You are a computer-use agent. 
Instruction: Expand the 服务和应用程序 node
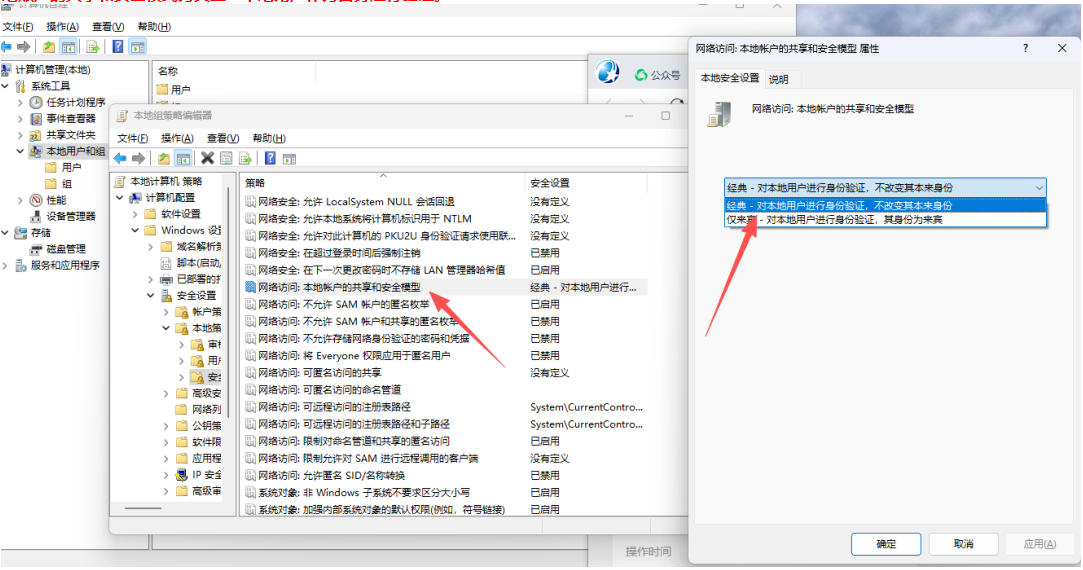(x=6, y=265)
